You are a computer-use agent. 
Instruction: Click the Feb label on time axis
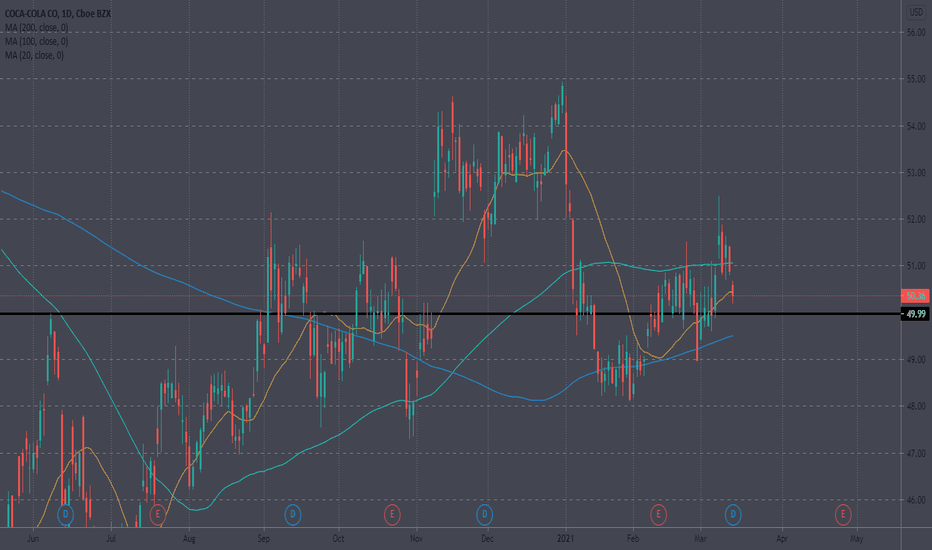click(x=633, y=539)
